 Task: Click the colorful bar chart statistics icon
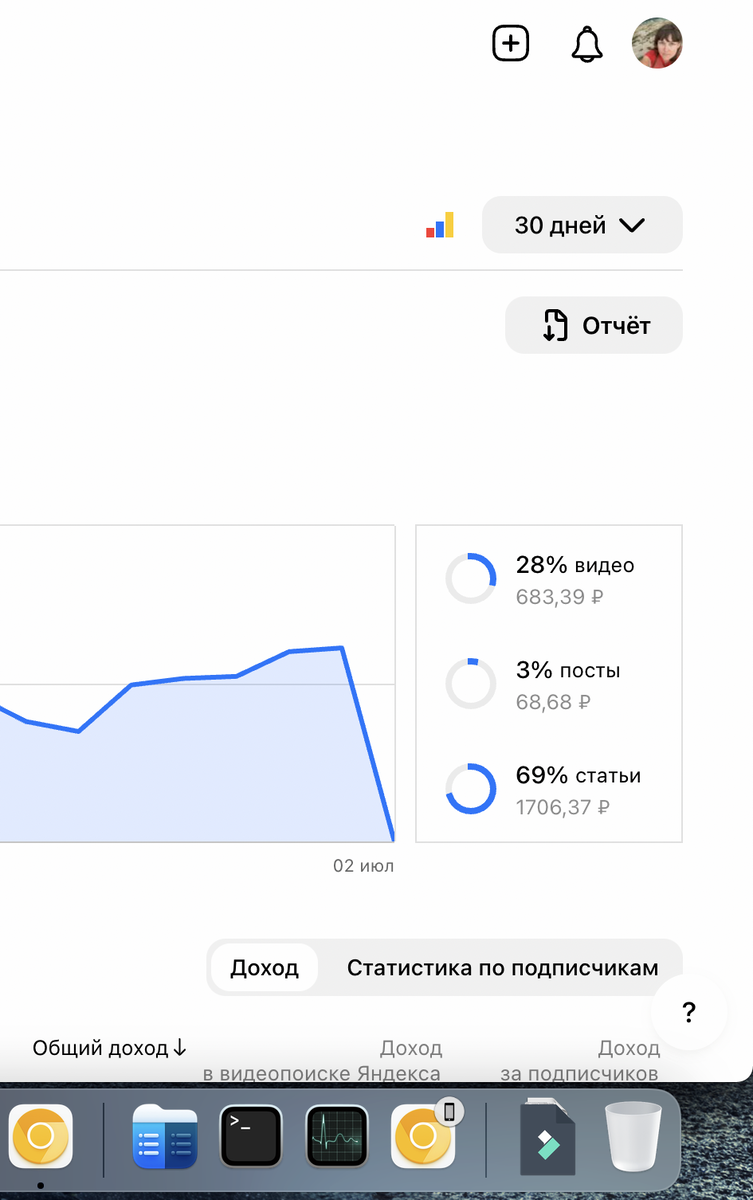pos(440,224)
